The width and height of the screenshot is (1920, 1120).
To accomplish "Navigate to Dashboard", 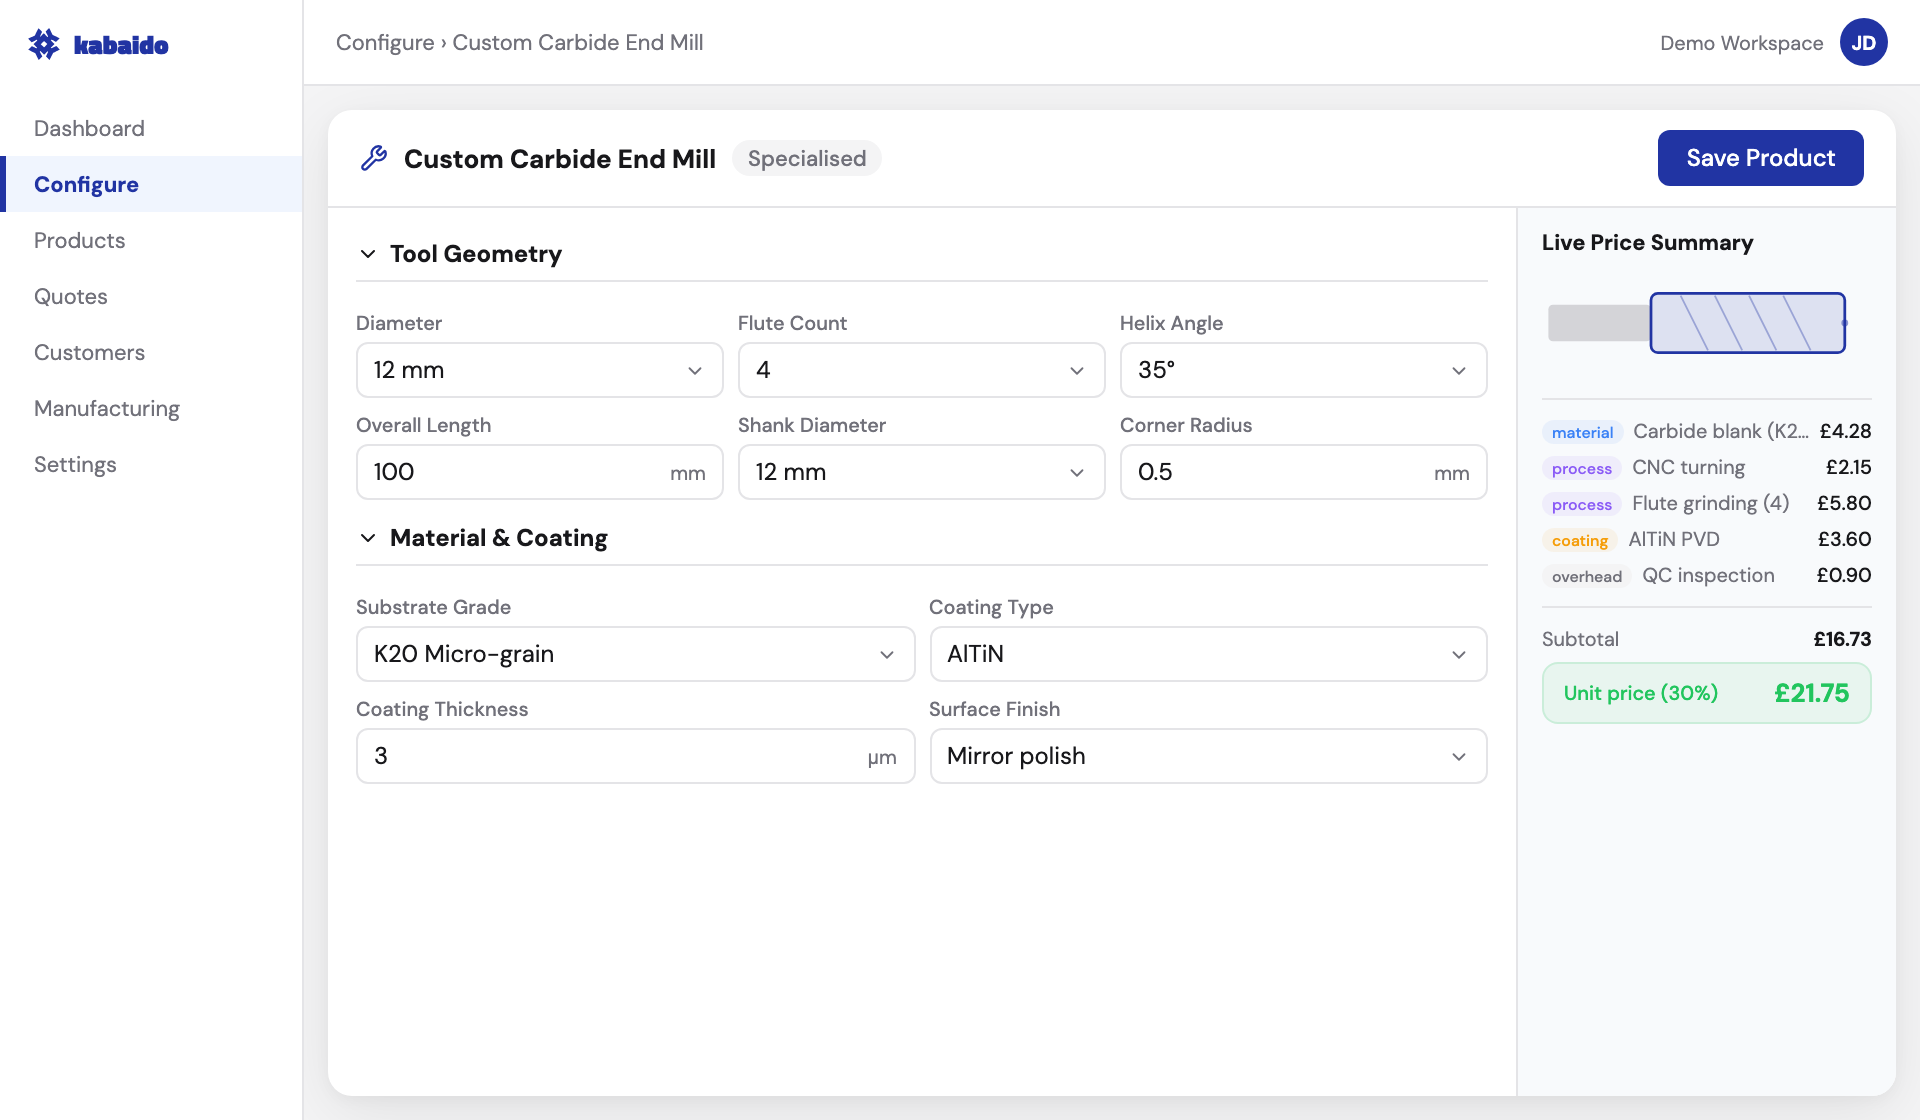I will coord(89,128).
